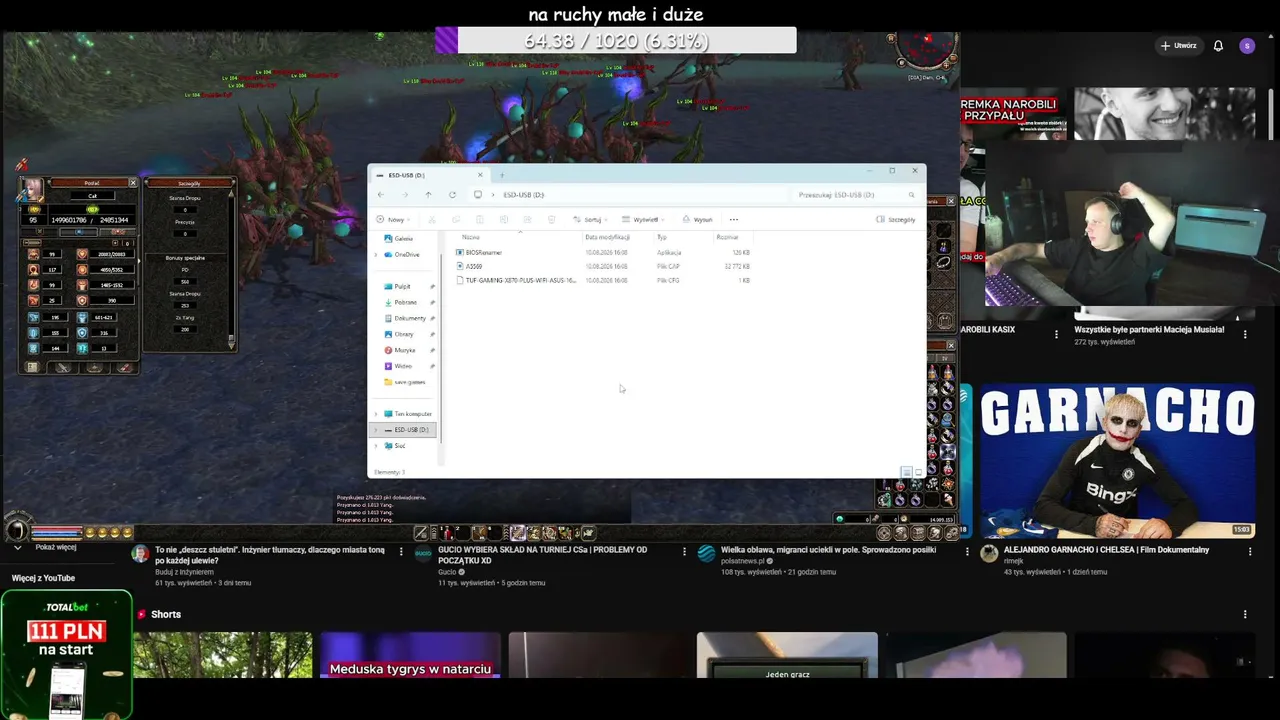Open the Nowy (New) dropdown
The width and height of the screenshot is (1280, 720).
(392, 220)
